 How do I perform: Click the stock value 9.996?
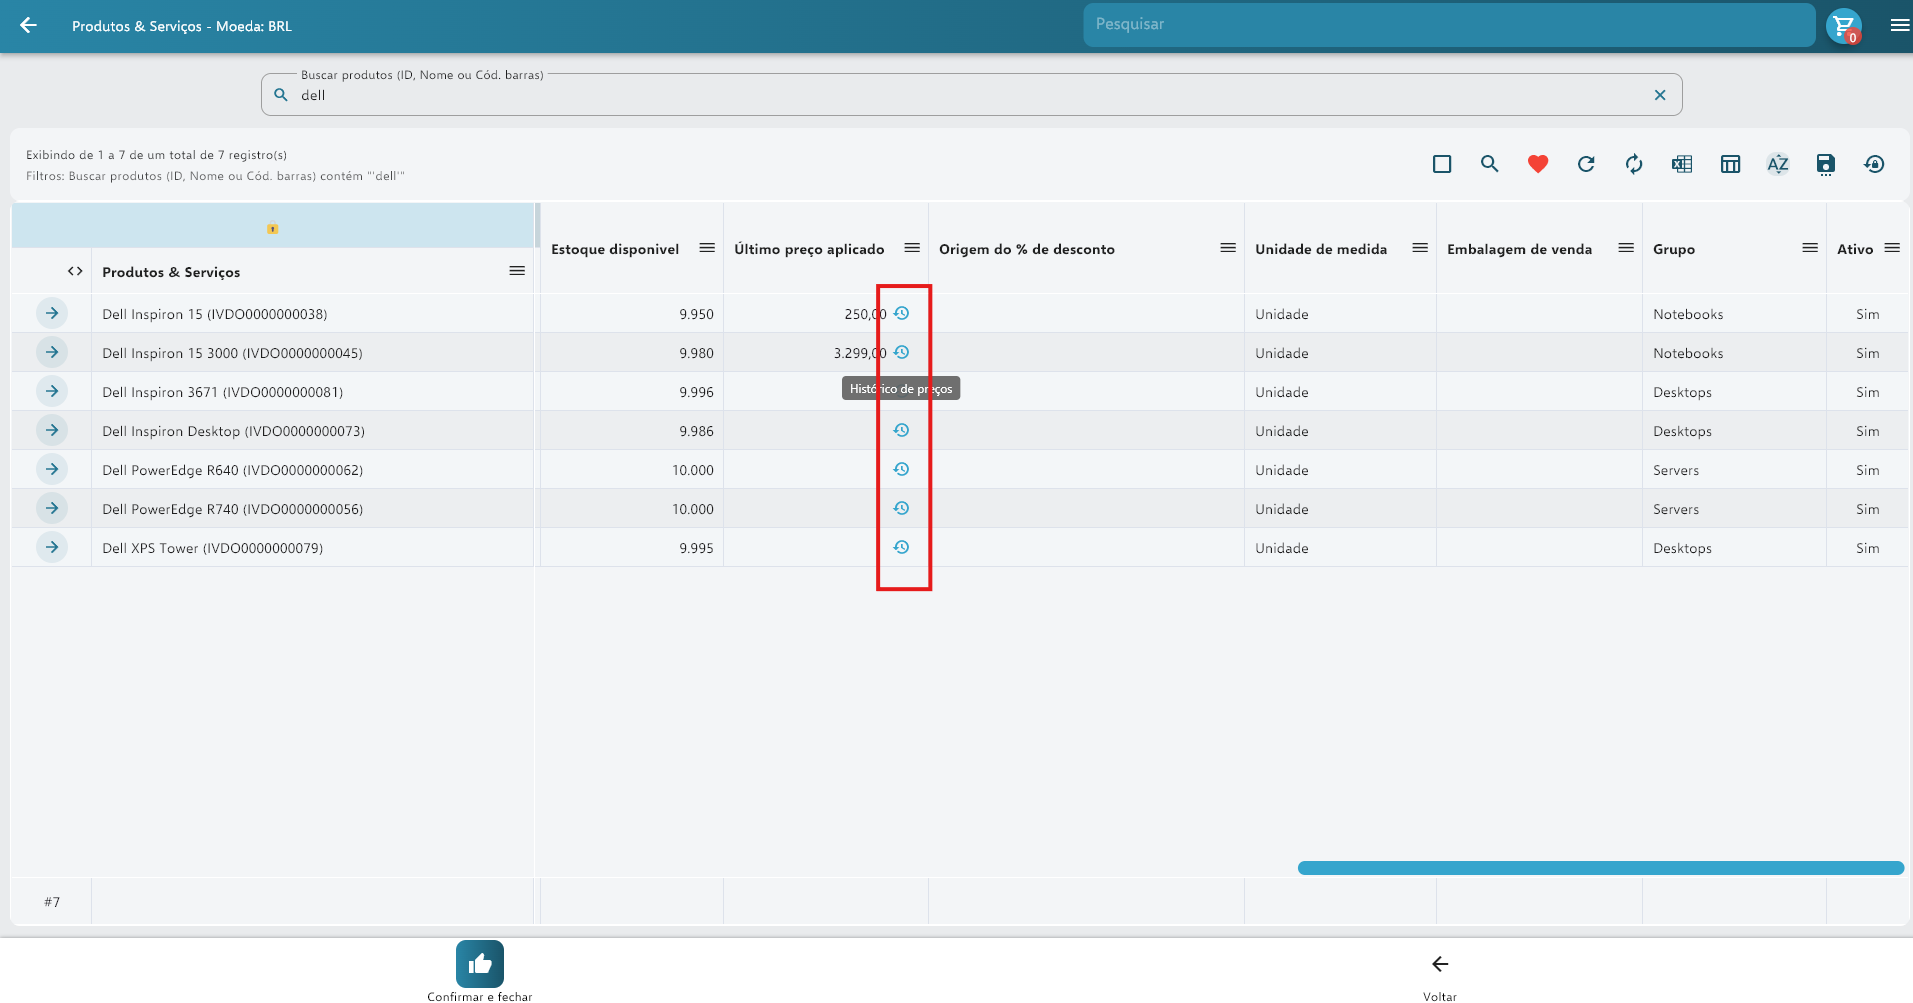click(696, 392)
